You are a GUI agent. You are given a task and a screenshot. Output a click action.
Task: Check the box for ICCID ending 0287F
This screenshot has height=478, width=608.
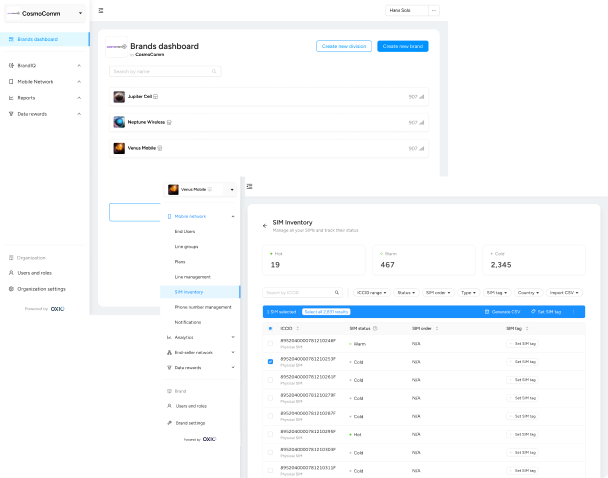pos(270,416)
